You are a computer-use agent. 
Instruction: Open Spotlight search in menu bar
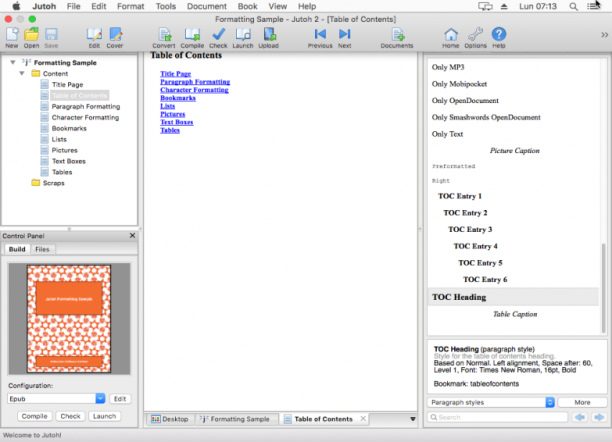pos(573,6)
